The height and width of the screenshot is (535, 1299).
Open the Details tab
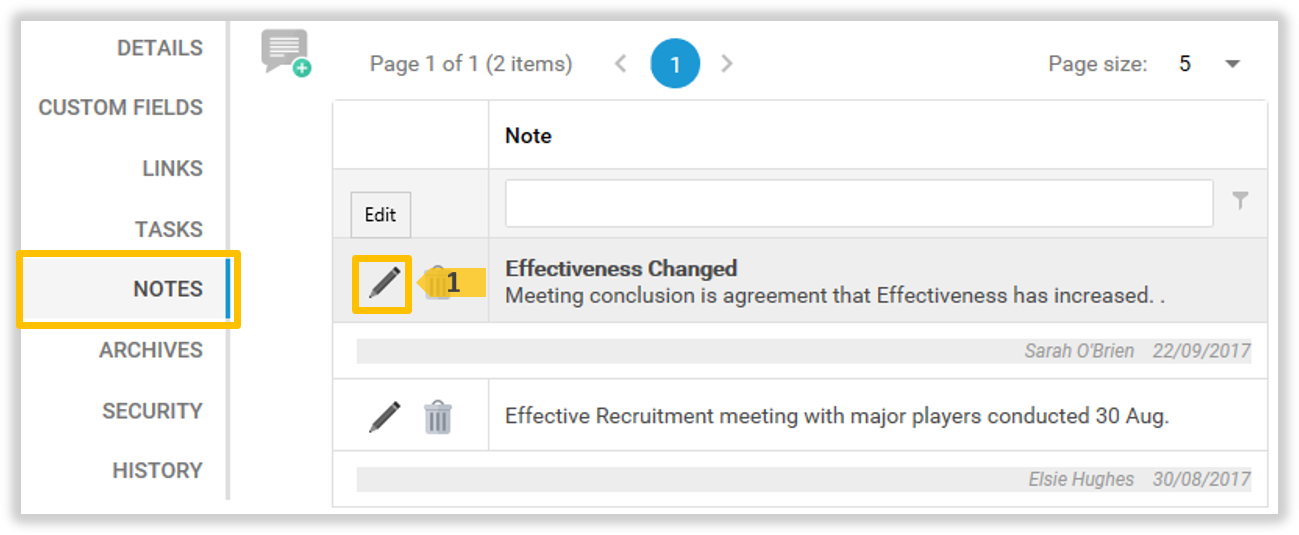159,48
